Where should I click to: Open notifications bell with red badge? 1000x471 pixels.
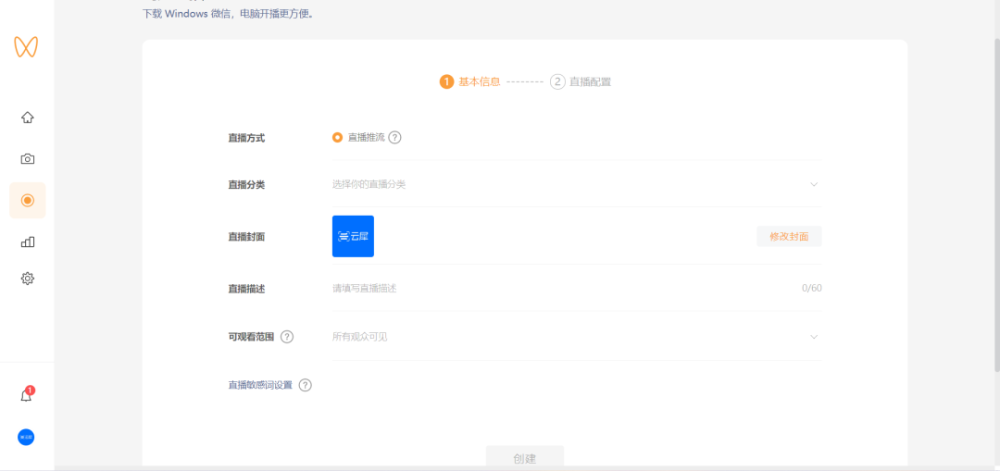26,395
